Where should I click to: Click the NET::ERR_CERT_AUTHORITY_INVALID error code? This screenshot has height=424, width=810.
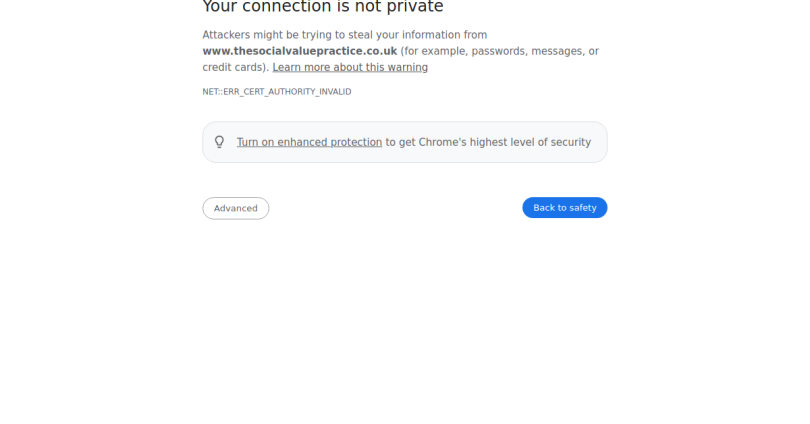tap(277, 92)
